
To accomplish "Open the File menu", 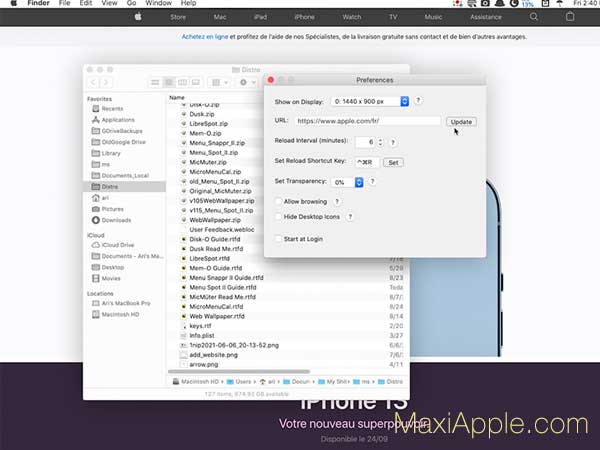I will pyautogui.click(x=64, y=3).
